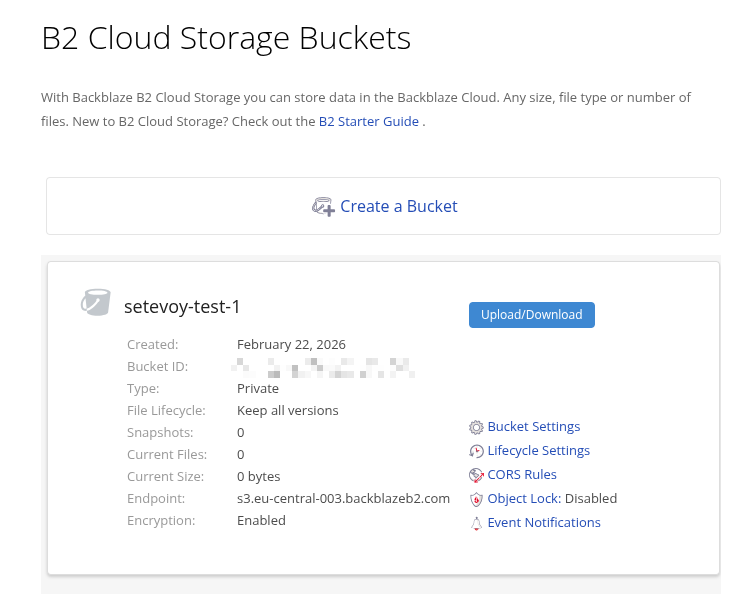
Task: Open the Object Lock link
Action: click(x=523, y=499)
